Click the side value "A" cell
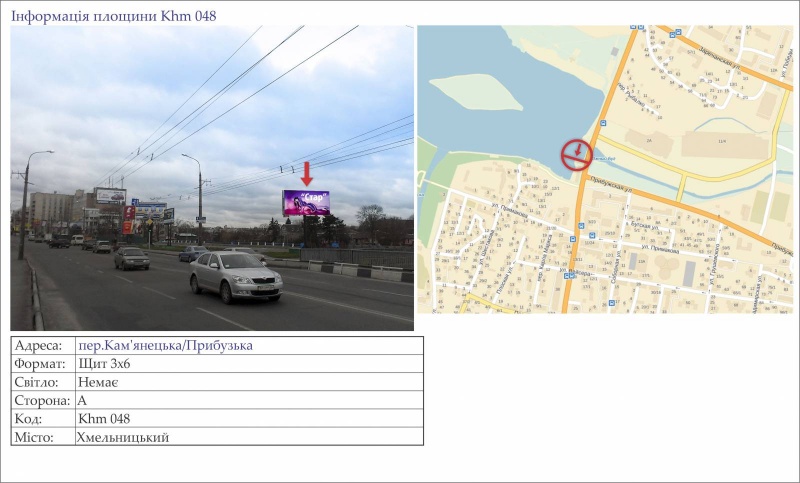The width and height of the screenshot is (800, 483). pos(82,400)
